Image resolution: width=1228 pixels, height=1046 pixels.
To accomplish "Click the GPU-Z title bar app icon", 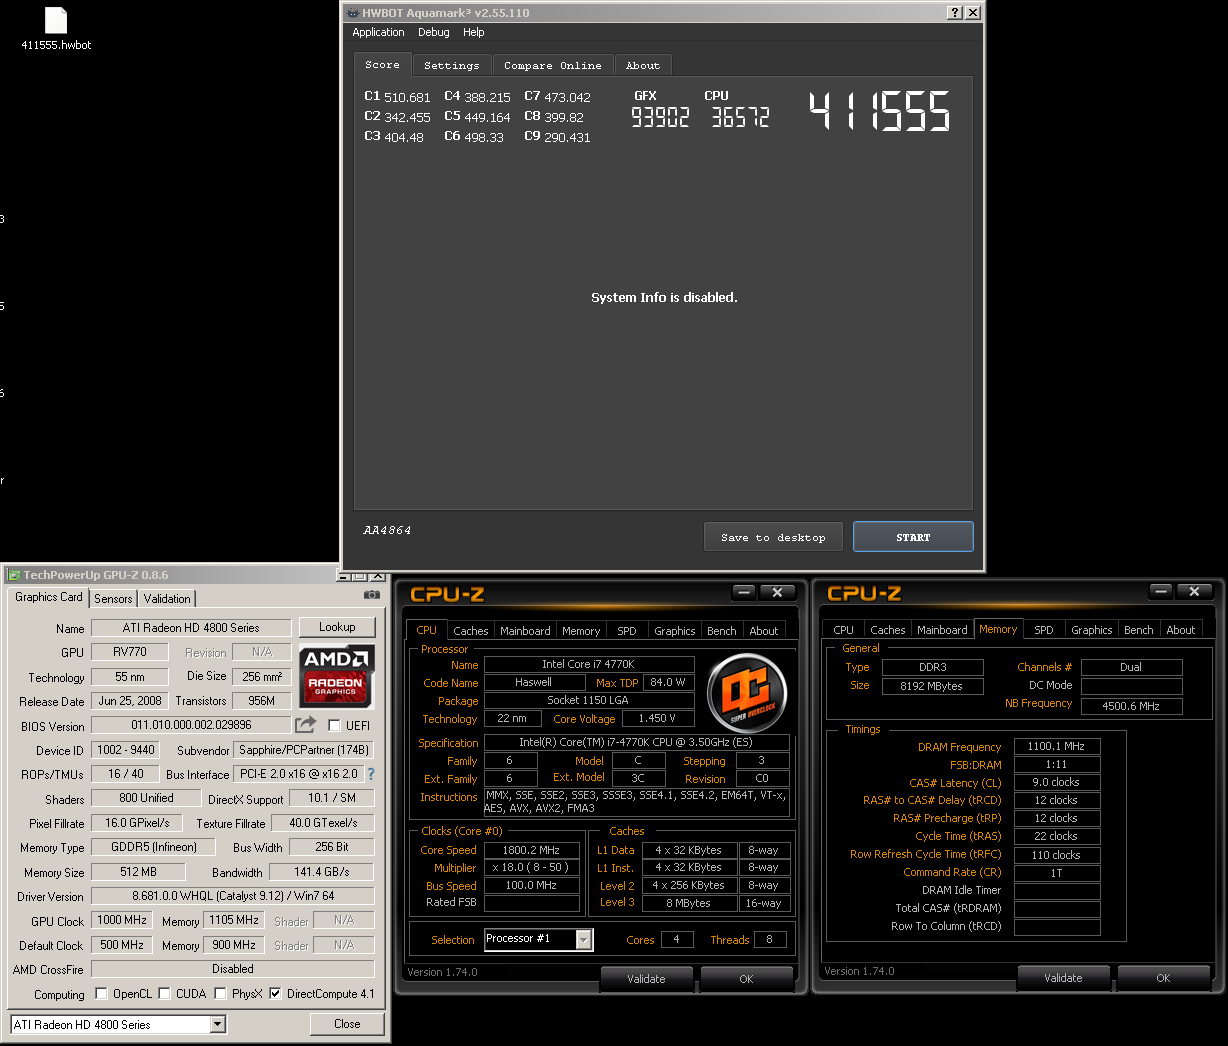I will (14, 575).
